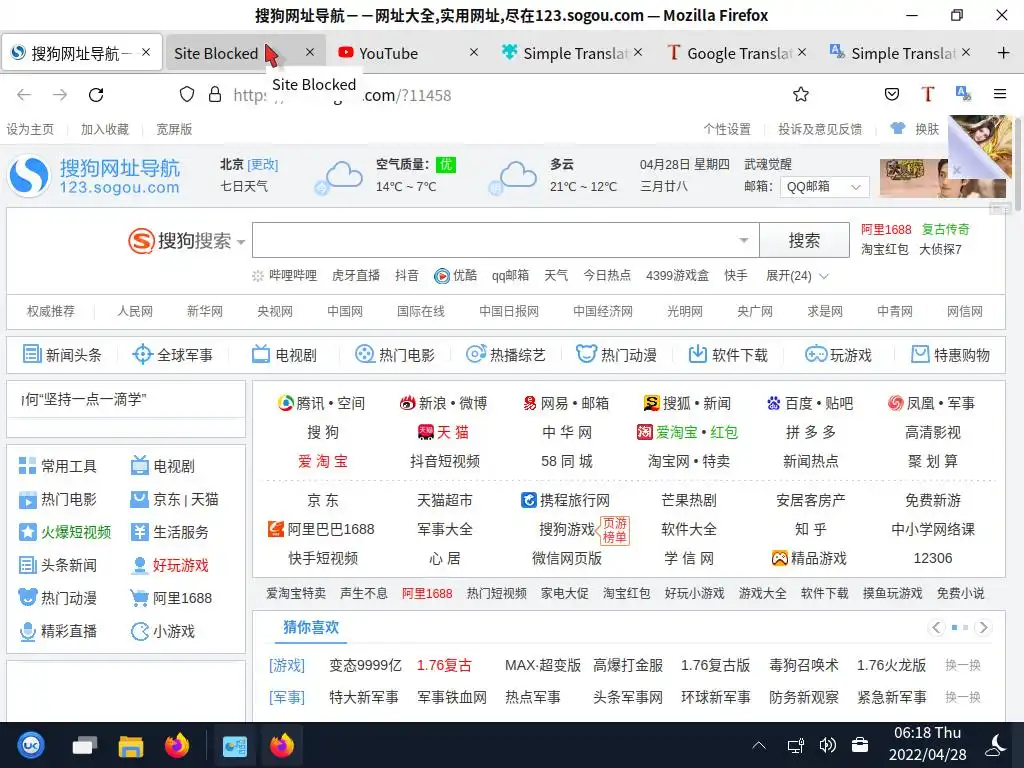The image size is (1024, 768).
Task: Open the 爱淘宝 link
Action: click(323, 461)
